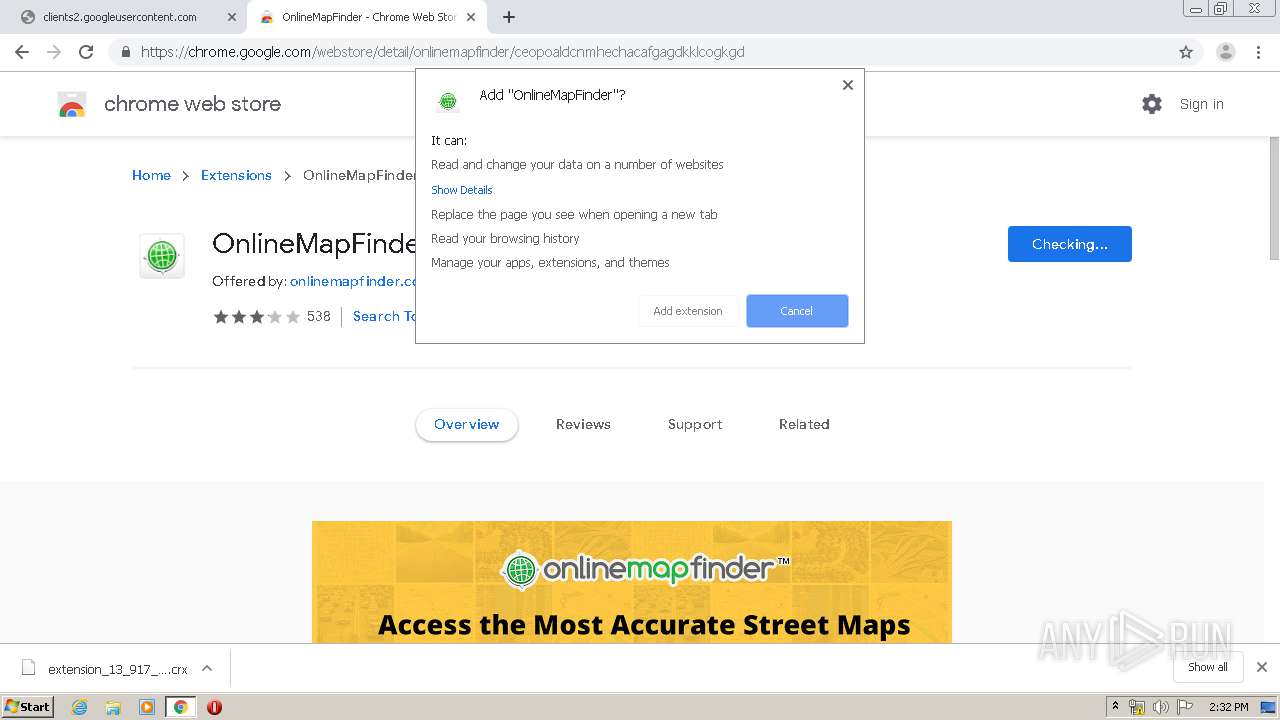Open the downloaded extension_13_917 crx file
The height and width of the screenshot is (720, 1280).
pyautogui.click(x=105, y=669)
